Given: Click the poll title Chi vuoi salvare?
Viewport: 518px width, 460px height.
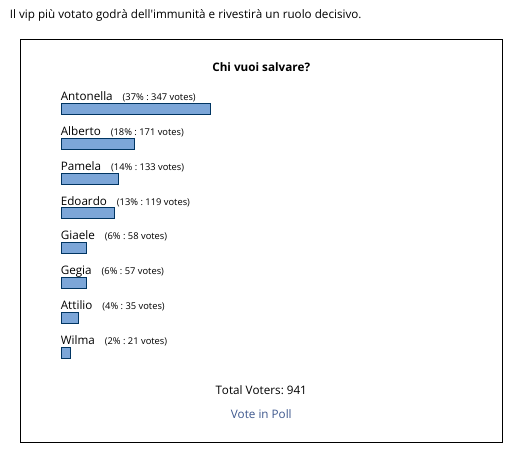Looking at the screenshot, I should 261,67.
